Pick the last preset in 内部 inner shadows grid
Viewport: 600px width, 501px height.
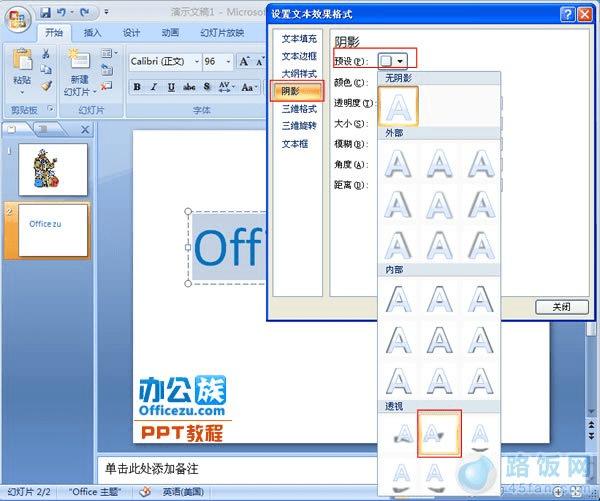[x=481, y=381]
